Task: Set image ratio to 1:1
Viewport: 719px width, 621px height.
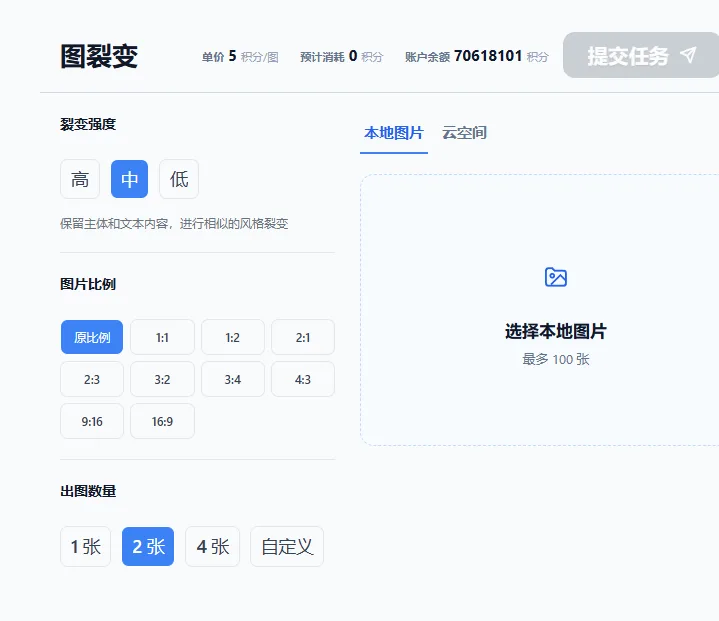Action: 162,337
